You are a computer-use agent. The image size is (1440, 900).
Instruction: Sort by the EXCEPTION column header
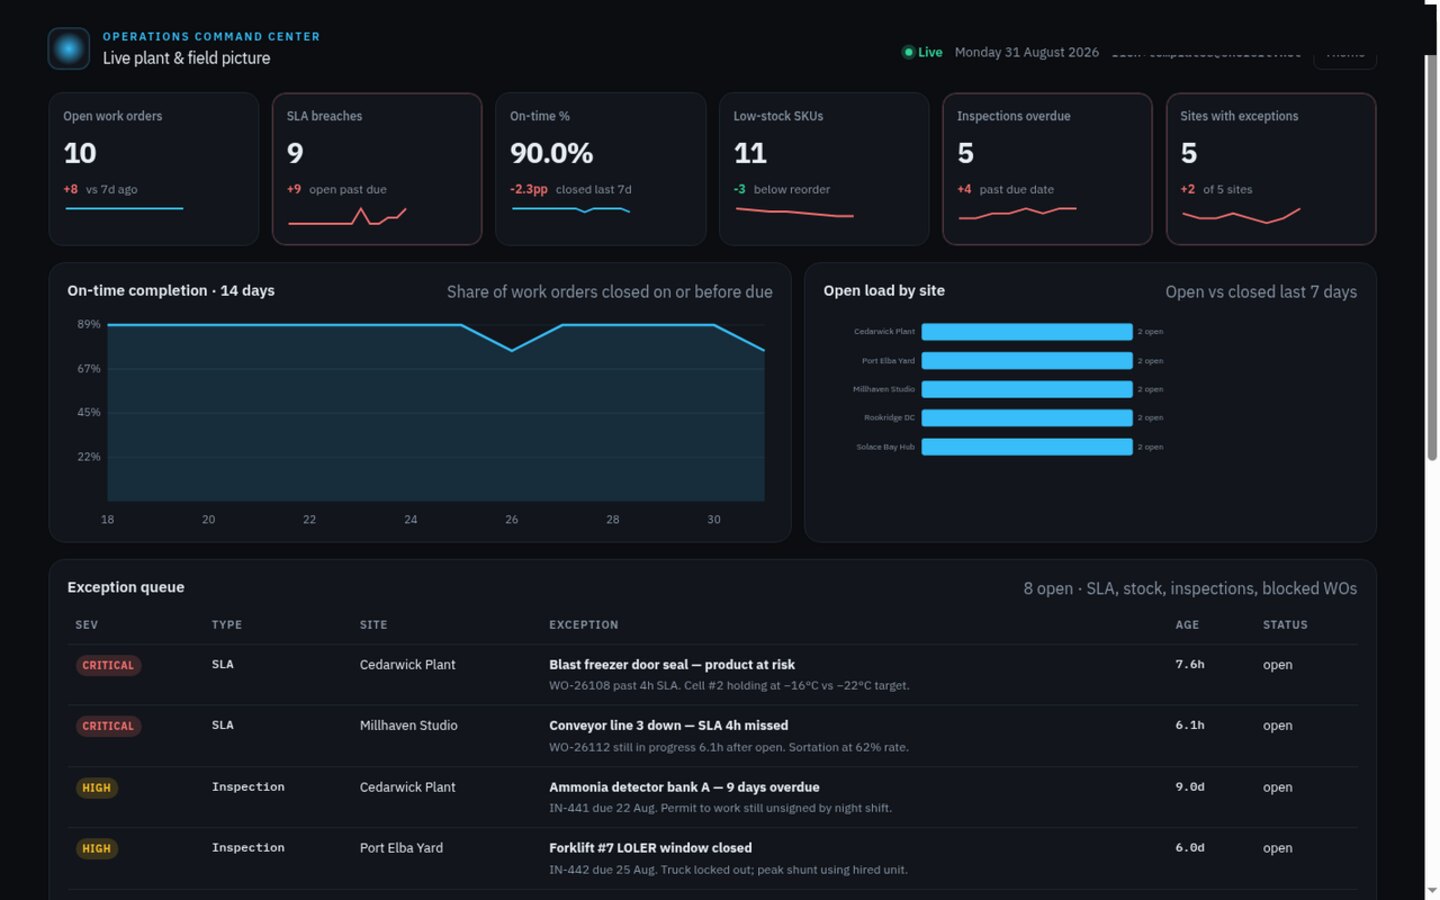pyautogui.click(x=584, y=625)
